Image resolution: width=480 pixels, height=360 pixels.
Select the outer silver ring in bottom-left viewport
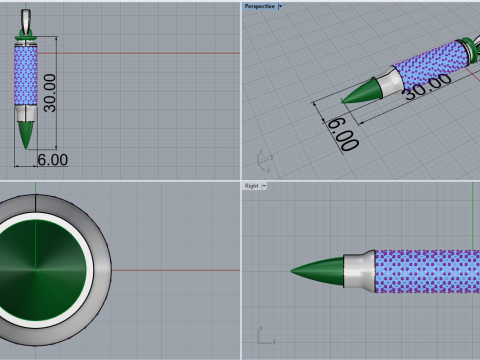(x=104, y=270)
